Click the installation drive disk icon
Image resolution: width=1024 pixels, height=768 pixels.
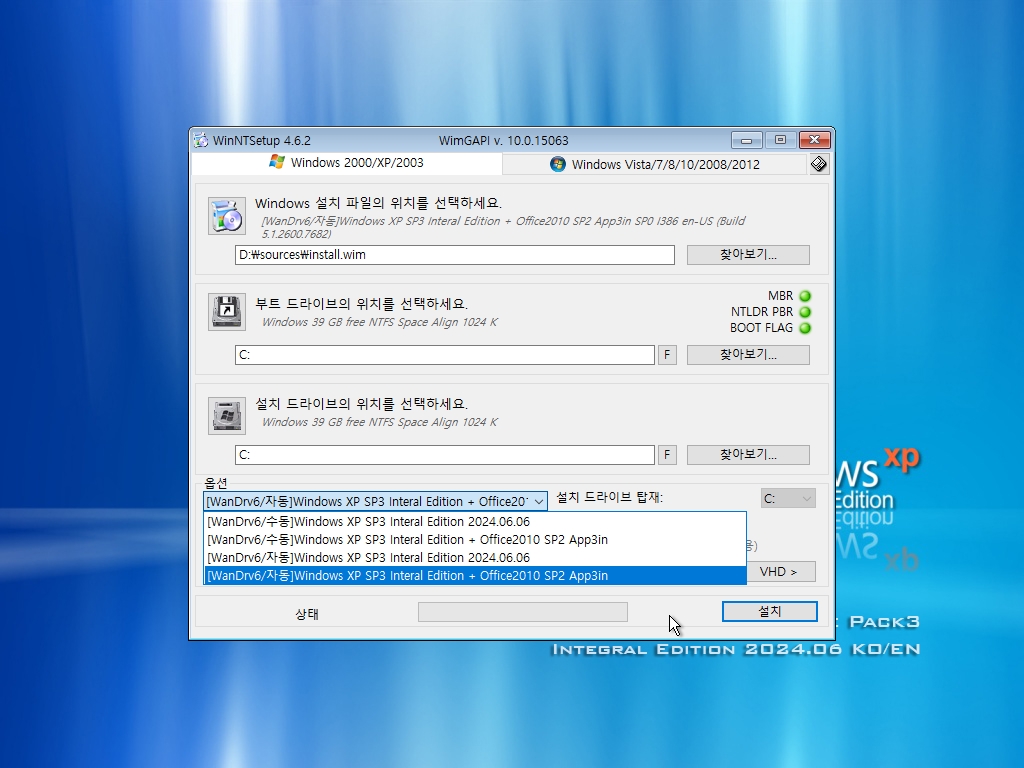pyautogui.click(x=227, y=415)
